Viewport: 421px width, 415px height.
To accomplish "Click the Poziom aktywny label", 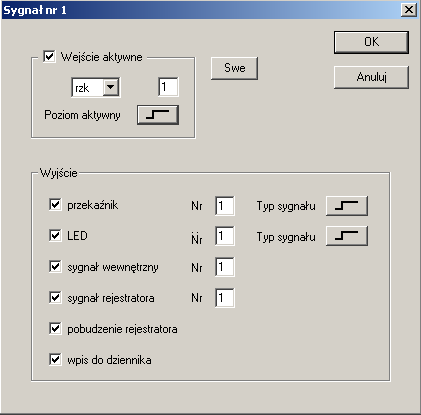I will tap(82, 115).
